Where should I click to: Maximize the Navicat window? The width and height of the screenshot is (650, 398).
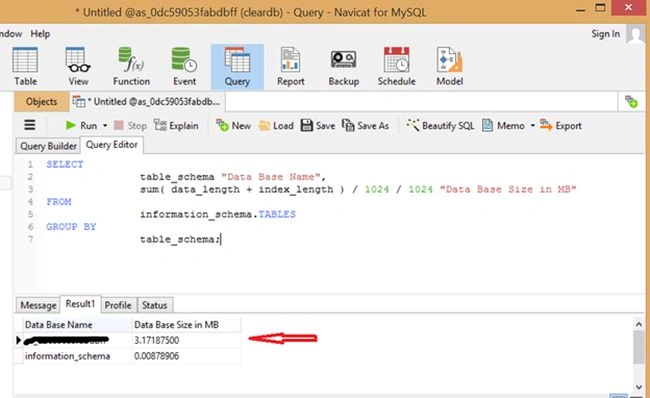[600, 7]
